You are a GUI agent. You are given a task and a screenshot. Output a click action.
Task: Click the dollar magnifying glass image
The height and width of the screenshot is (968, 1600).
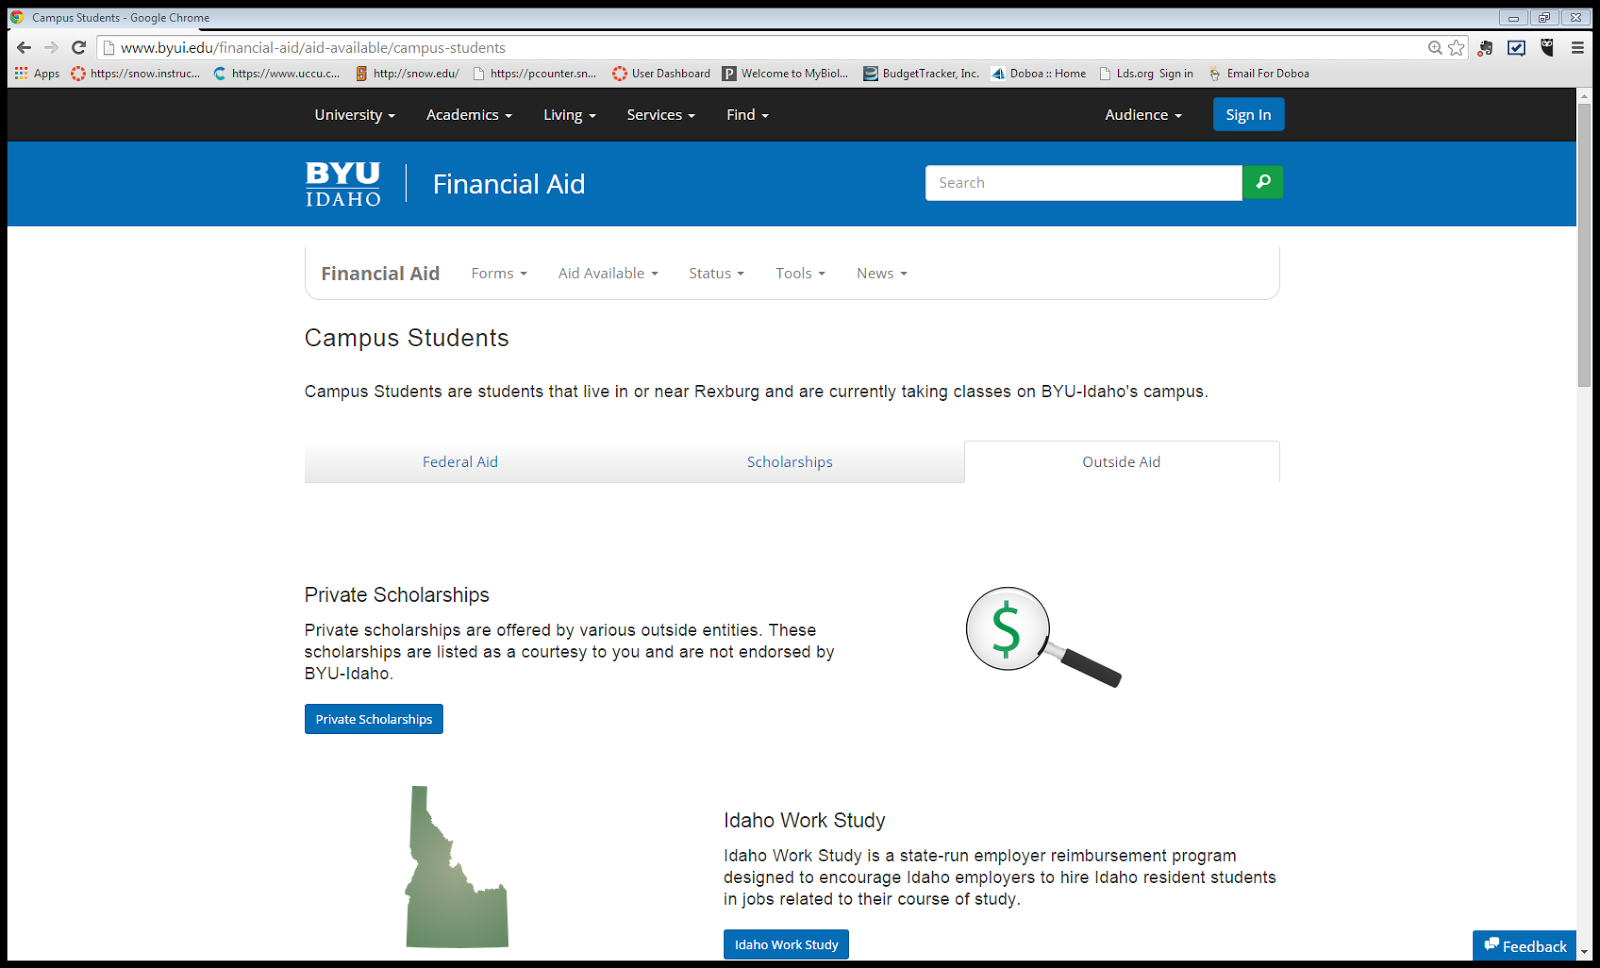click(1043, 637)
